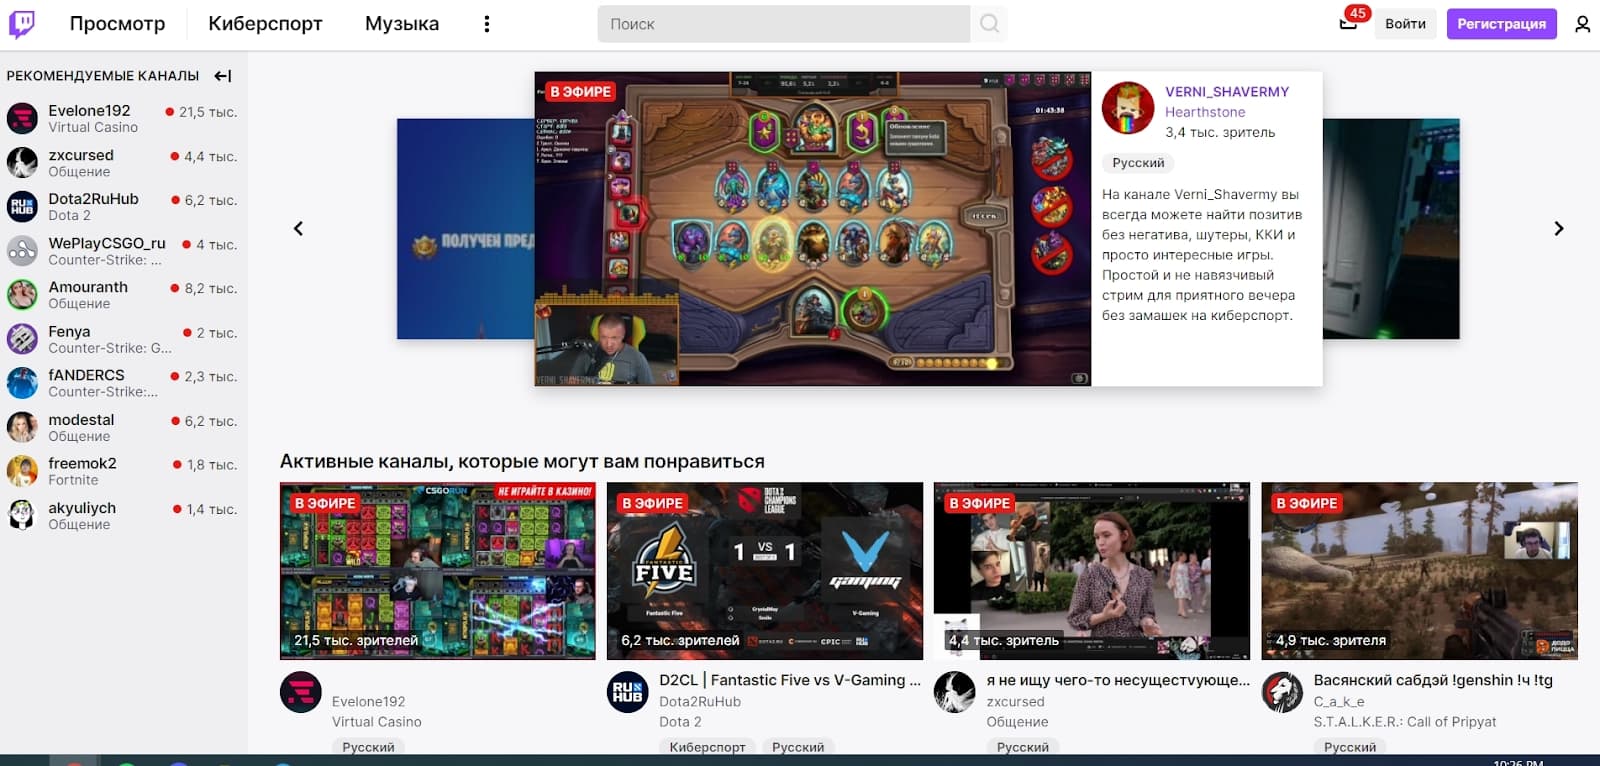Open Evelone192 casino stream thumbnail
The width and height of the screenshot is (1600, 766).
click(x=437, y=571)
